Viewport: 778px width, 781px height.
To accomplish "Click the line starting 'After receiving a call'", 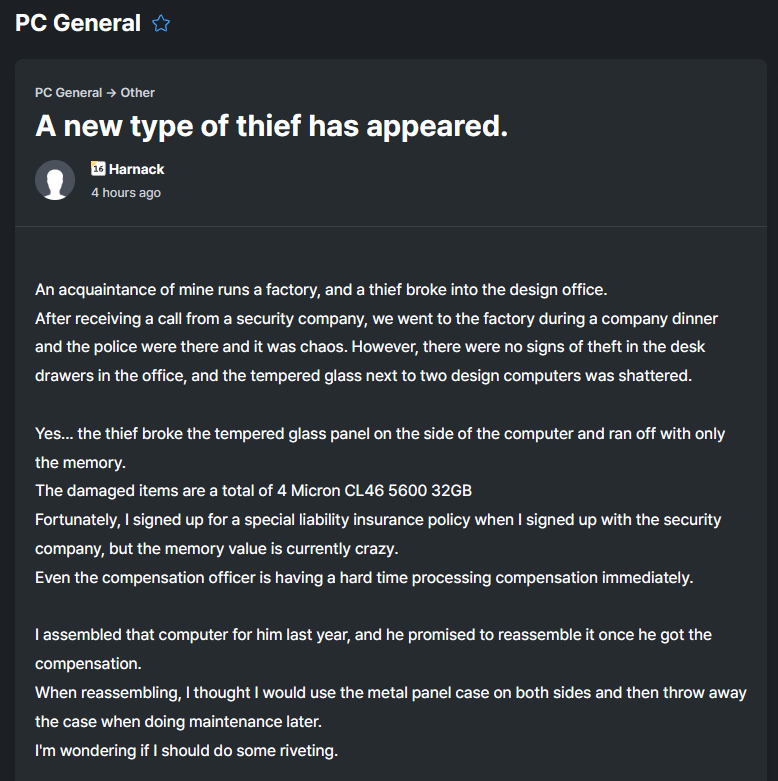I will click(x=376, y=319).
